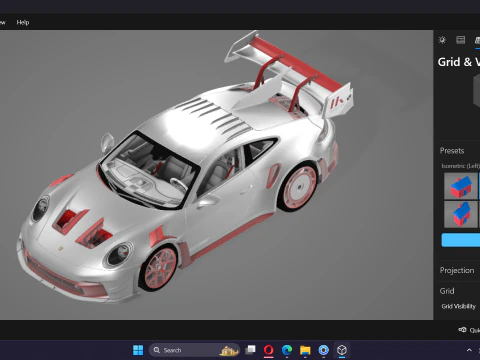Click the Grid section heading
The image size is (480, 360).
coord(447,291)
